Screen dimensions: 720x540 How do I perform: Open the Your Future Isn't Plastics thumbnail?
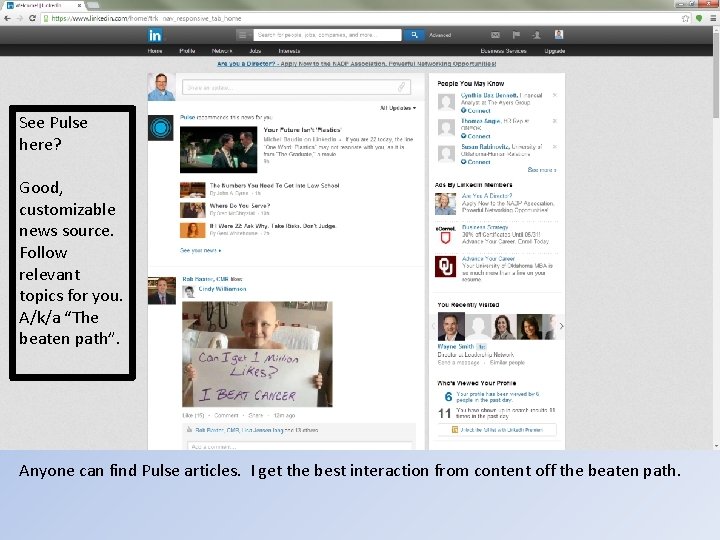point(219,150)
